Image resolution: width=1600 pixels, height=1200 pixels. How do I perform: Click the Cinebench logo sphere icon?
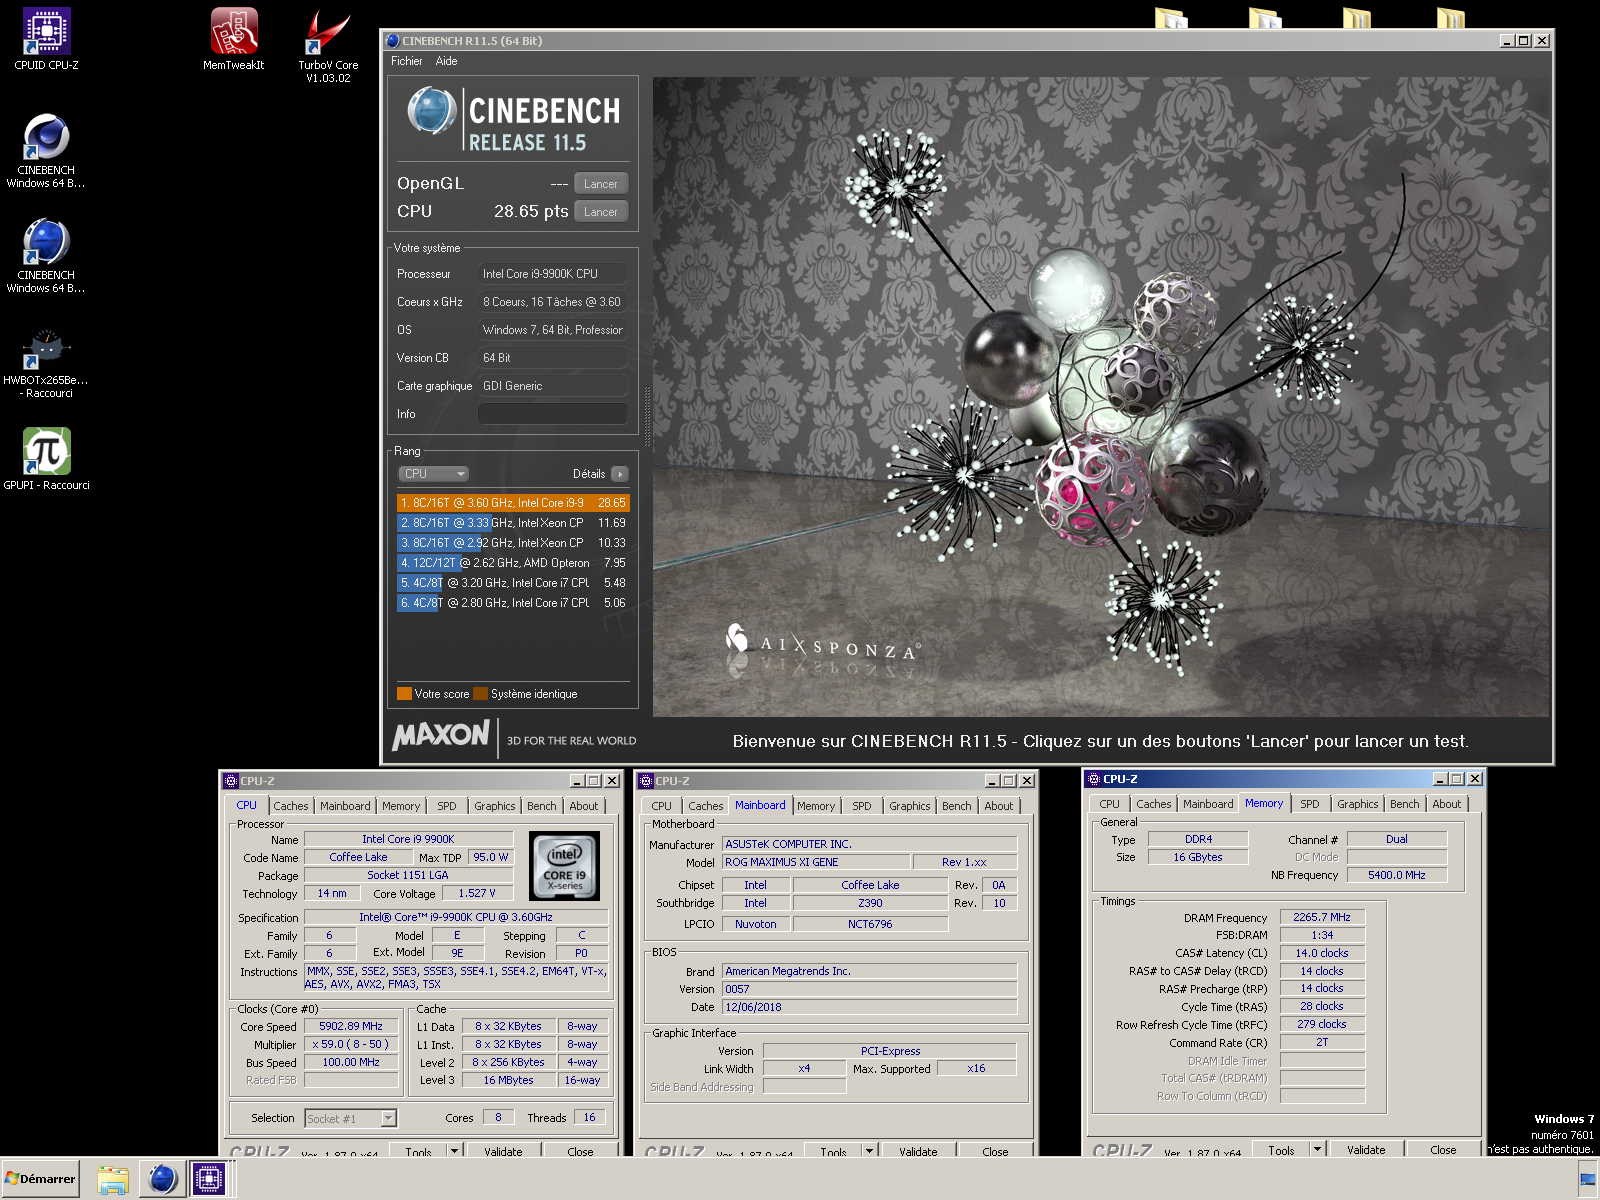432,110
